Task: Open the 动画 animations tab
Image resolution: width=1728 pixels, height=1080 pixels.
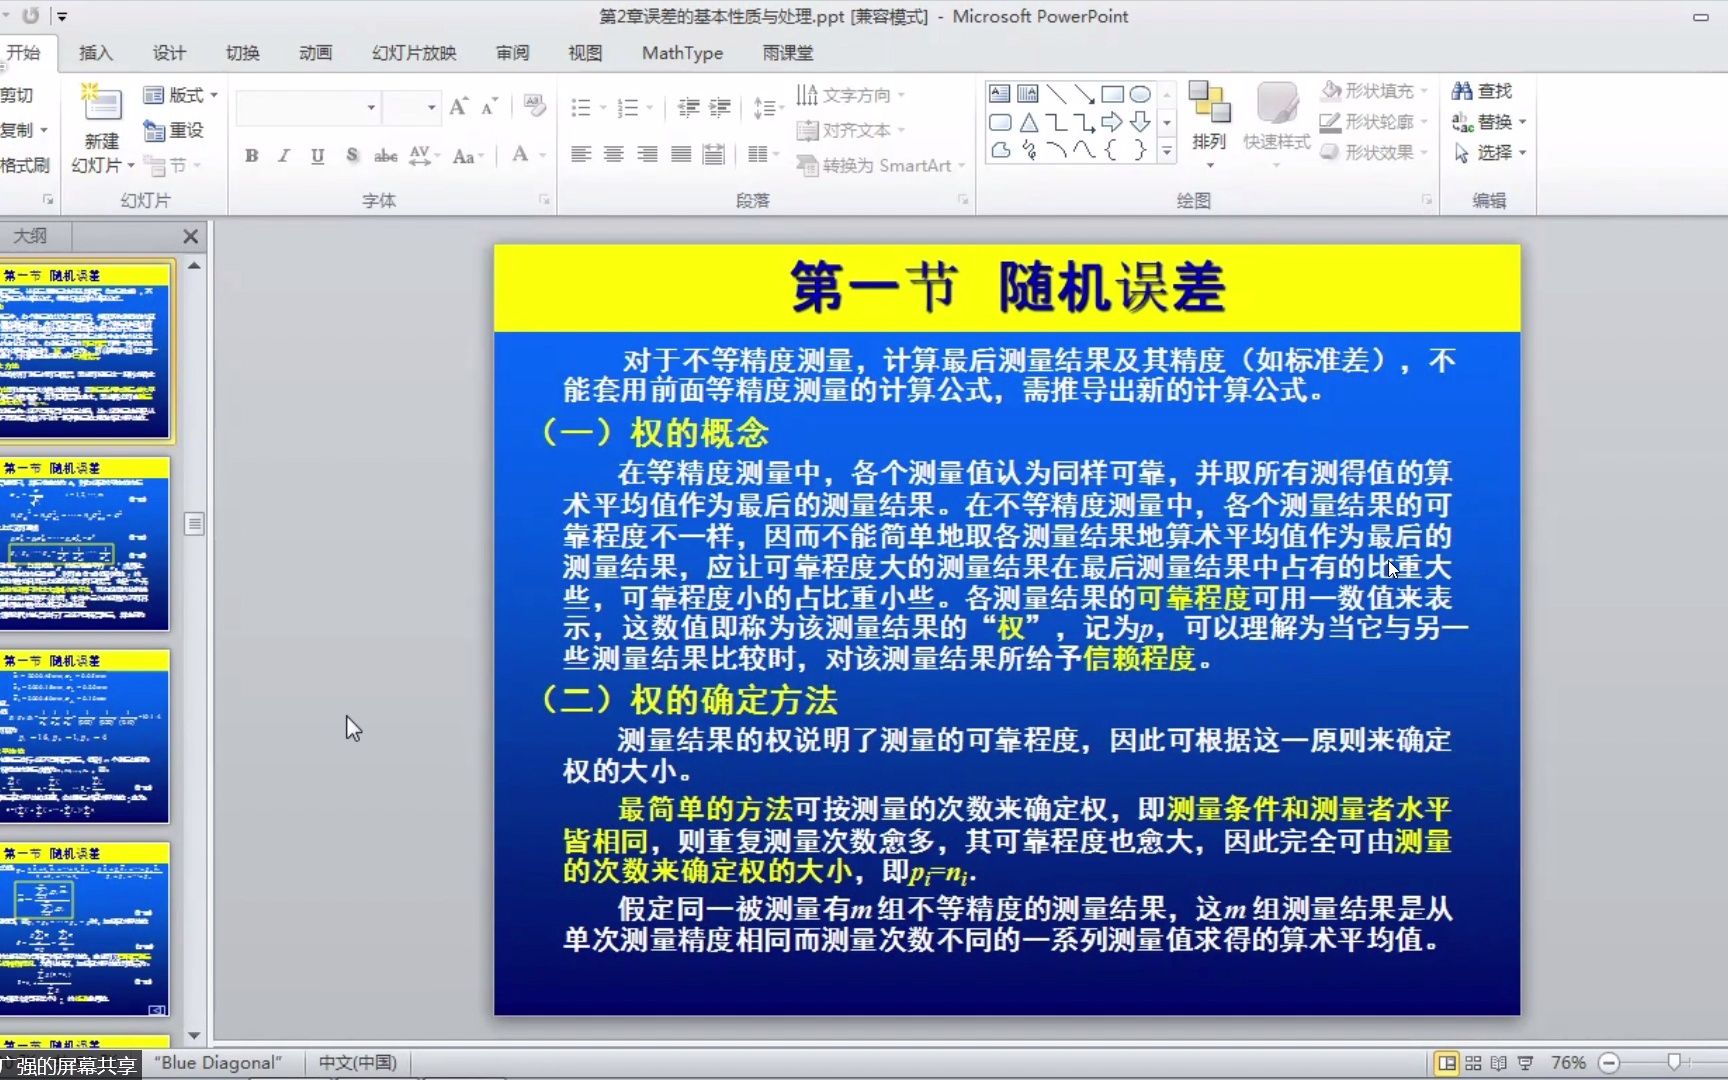Action: click(x=315, y=53)
